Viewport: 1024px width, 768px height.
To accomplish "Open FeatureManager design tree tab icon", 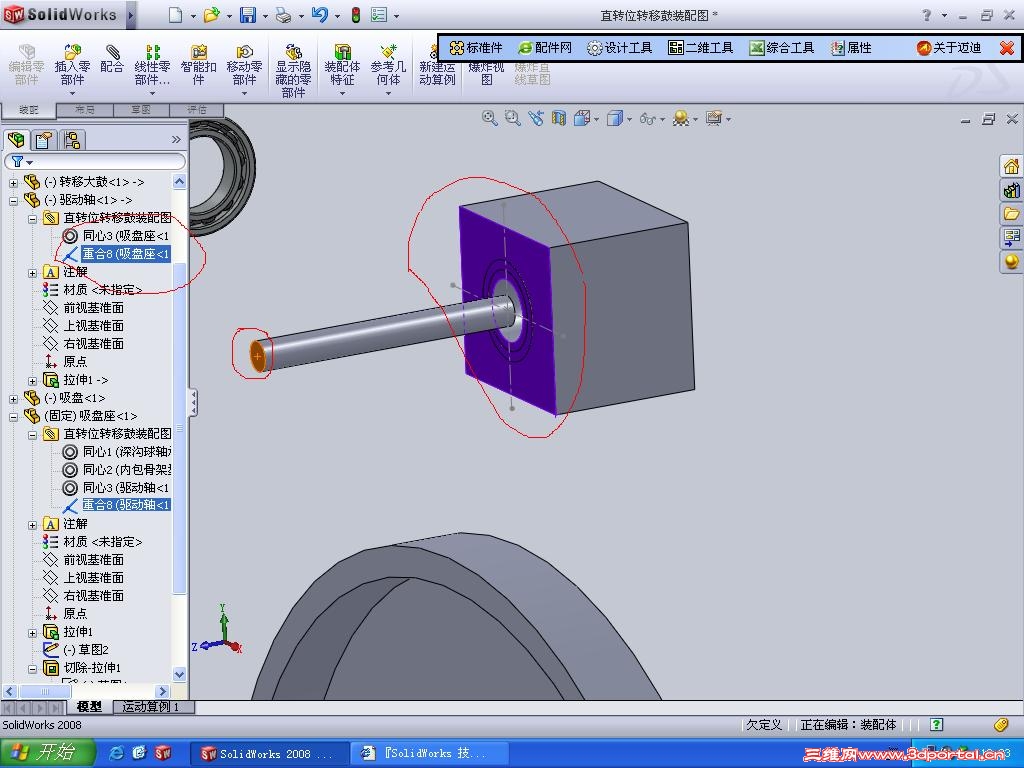I will [x=16, y=140].
